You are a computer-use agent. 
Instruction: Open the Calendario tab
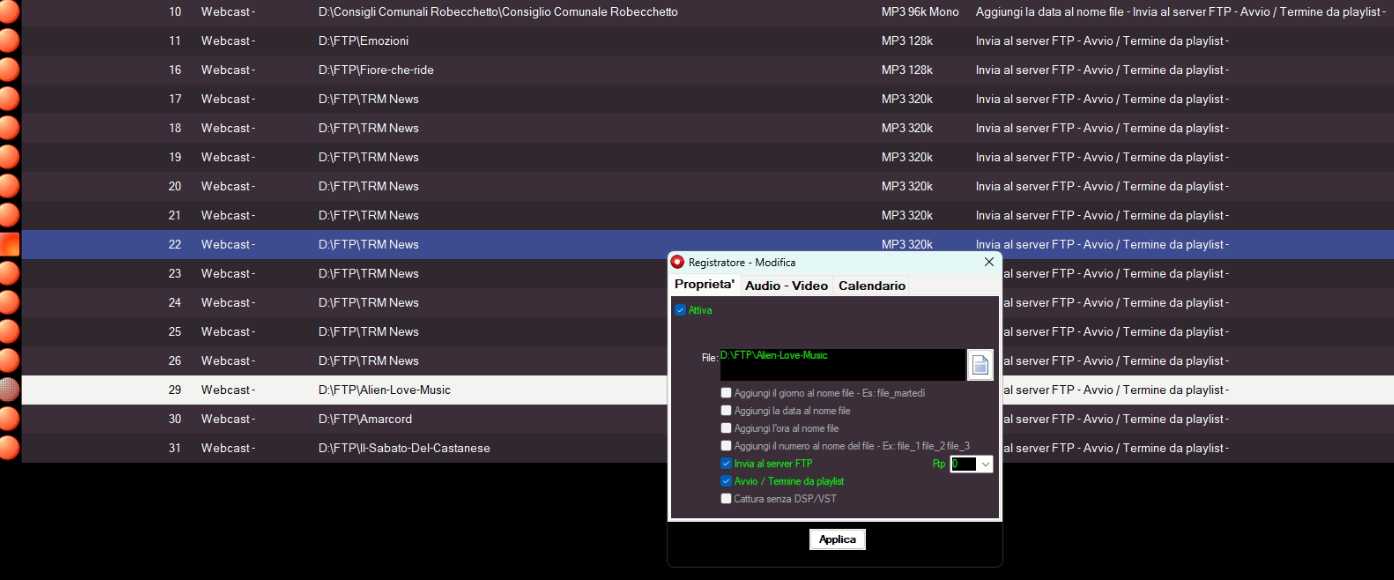pos(871,286)
